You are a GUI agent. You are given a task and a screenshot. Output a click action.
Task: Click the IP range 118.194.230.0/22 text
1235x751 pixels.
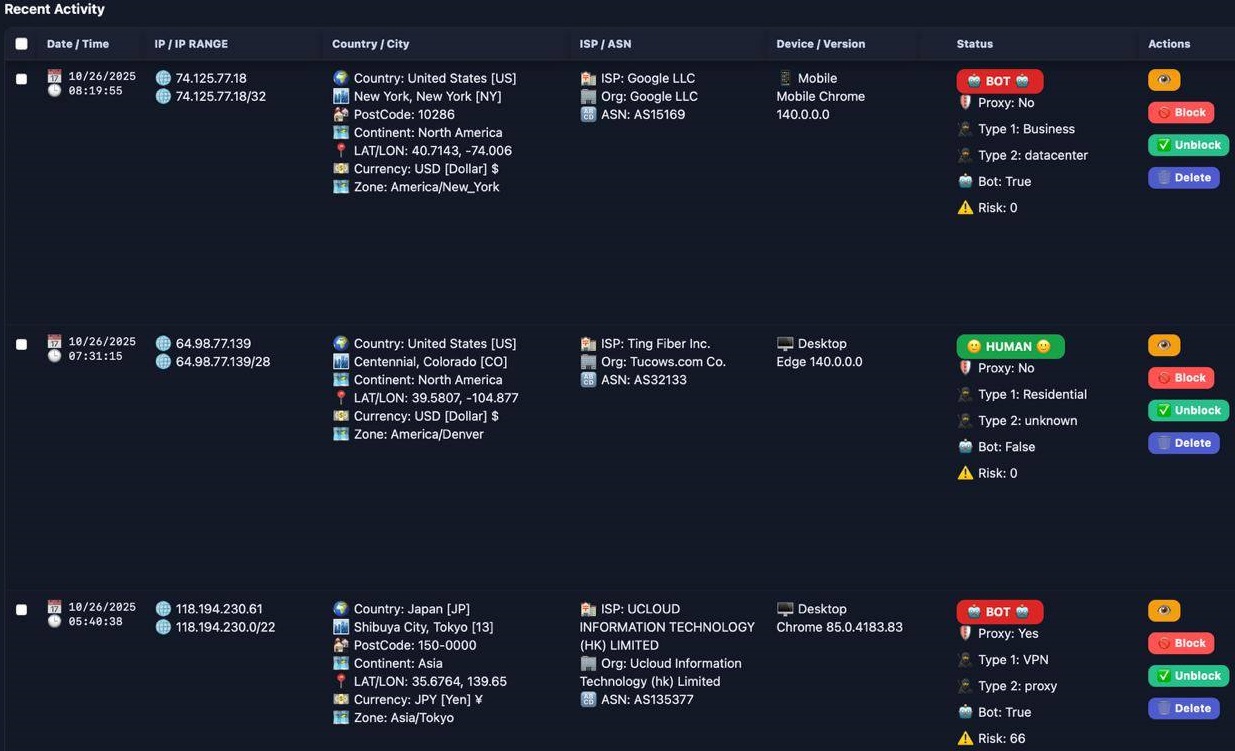click(x=225, y=627)
